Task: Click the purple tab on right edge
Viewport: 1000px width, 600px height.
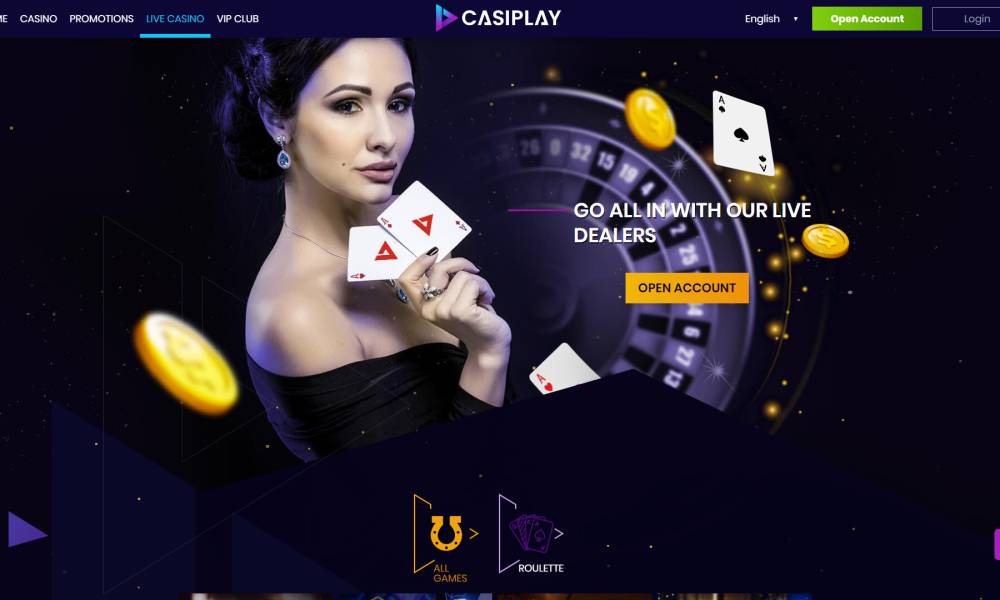Action: [997, 545]
